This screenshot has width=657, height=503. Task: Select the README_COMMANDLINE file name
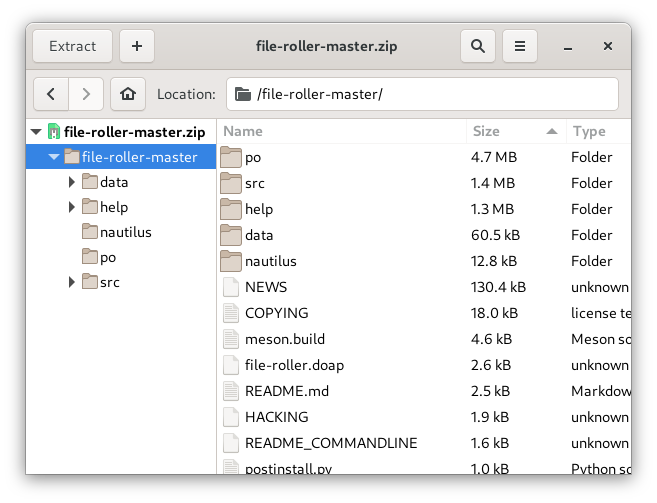pos(331,443)
